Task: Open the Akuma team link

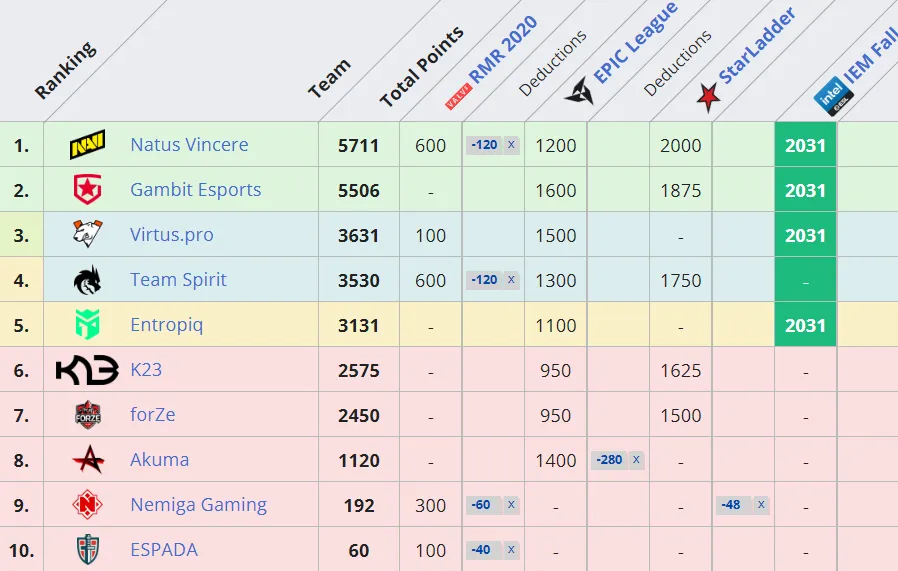Action: point(160,459)
